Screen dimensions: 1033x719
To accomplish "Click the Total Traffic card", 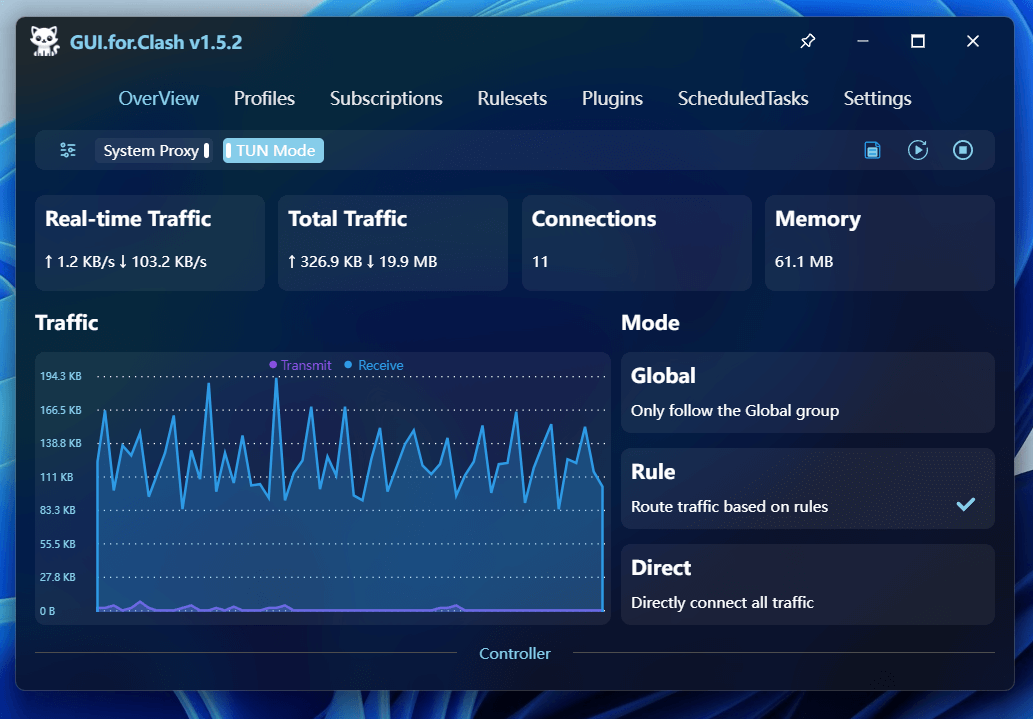I will pos(393,243).
